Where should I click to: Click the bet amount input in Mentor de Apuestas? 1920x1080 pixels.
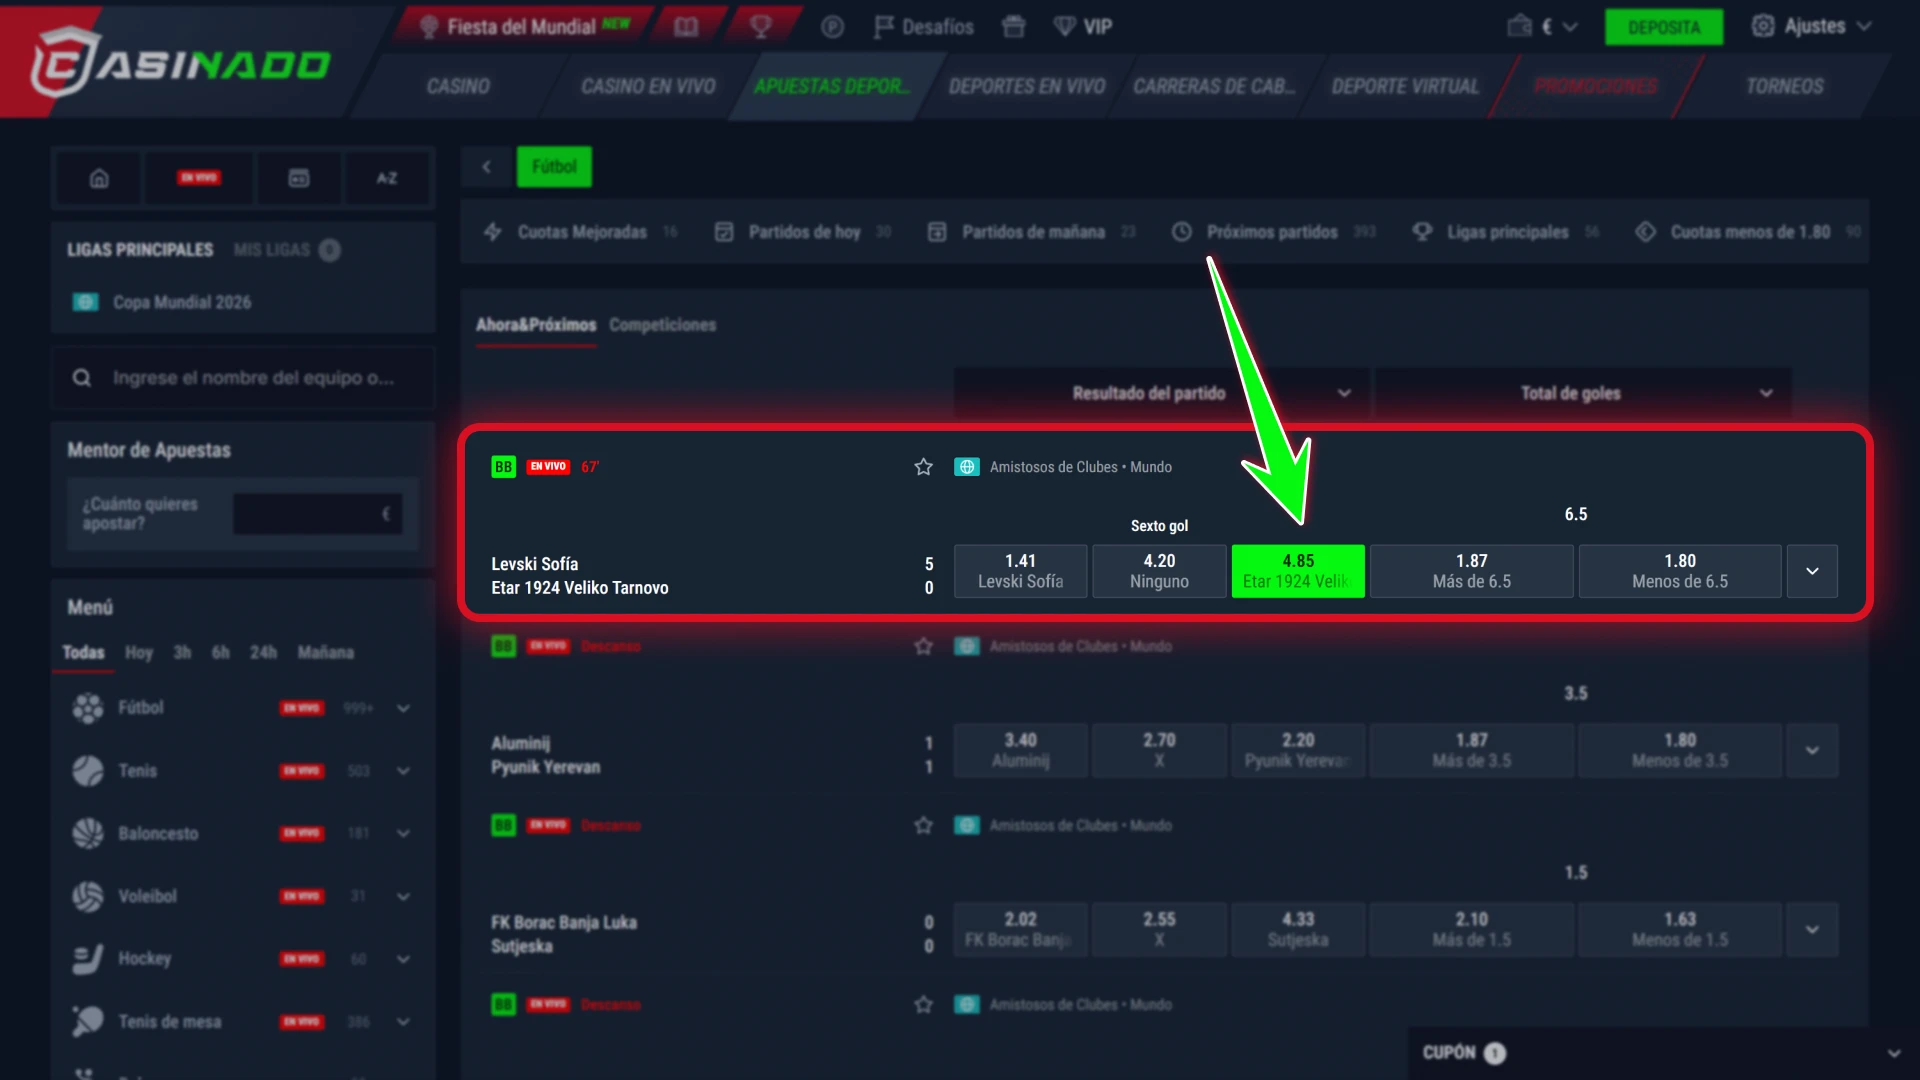[x=318, y=514]
